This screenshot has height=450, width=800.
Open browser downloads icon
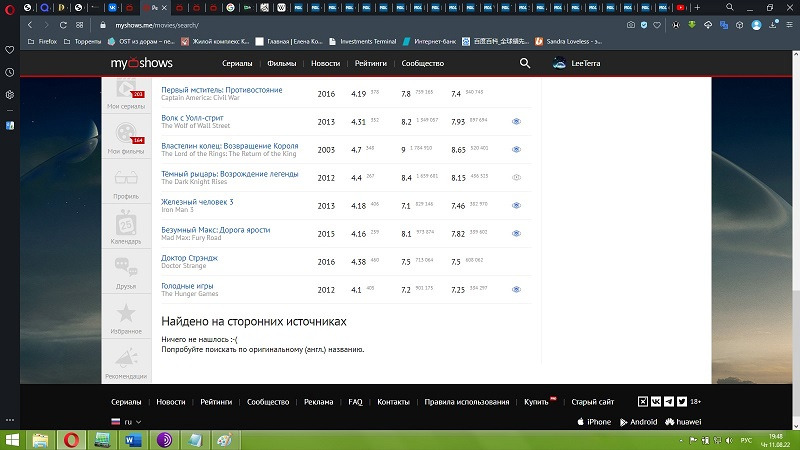coord(773,25)
